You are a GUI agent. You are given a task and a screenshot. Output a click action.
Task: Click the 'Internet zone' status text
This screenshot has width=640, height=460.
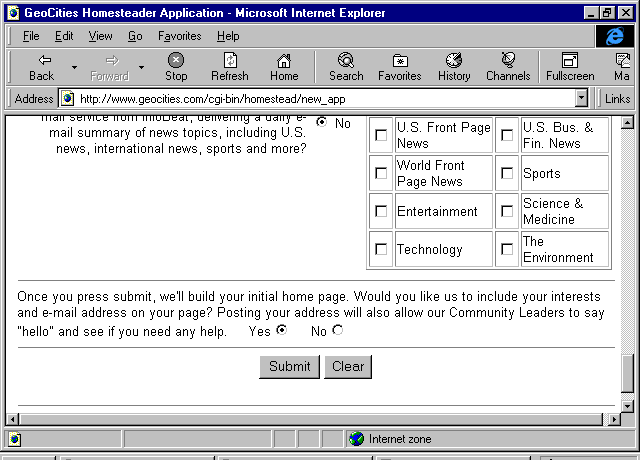400,439
